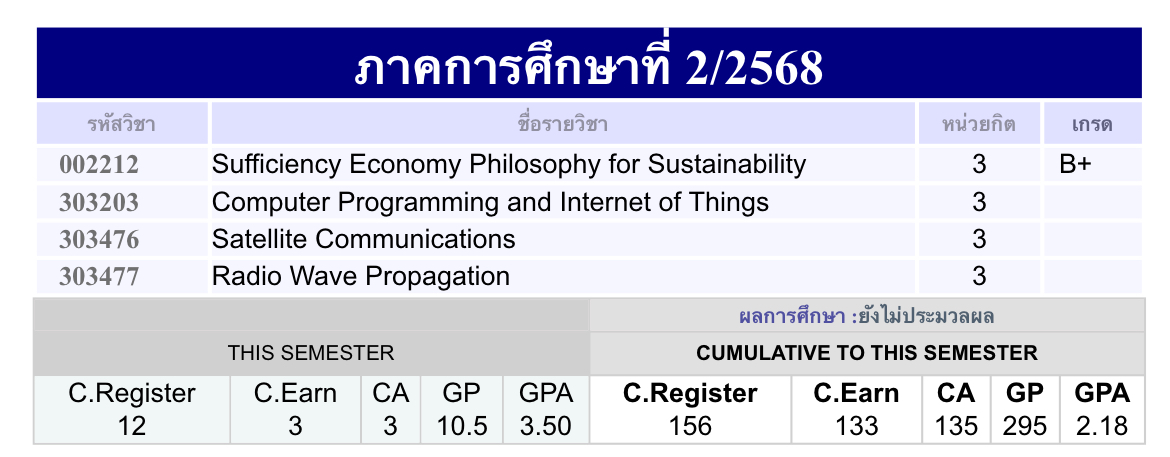Click the หน่วยกิต column header
Screen dimensions: 1170x457
(978, 125)
